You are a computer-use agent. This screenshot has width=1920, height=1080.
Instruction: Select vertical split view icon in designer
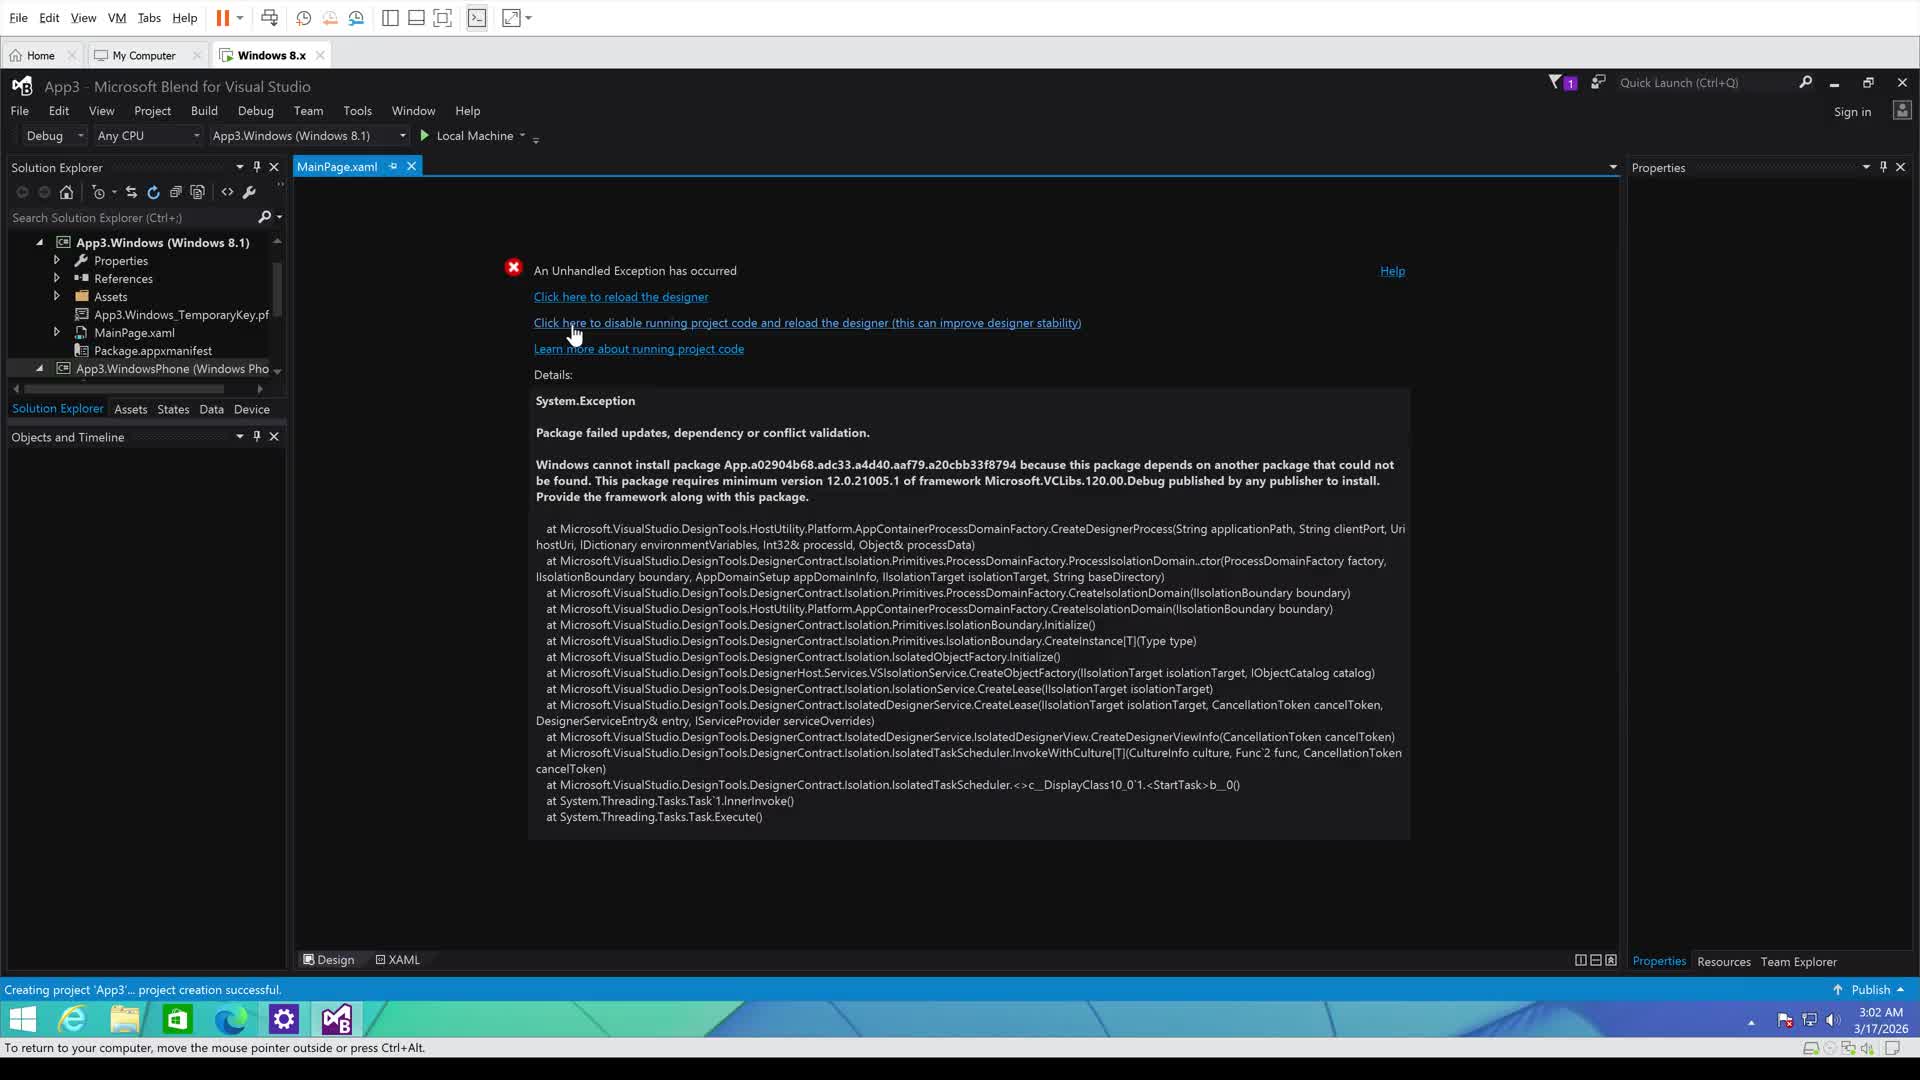(x=1581, y=960)
